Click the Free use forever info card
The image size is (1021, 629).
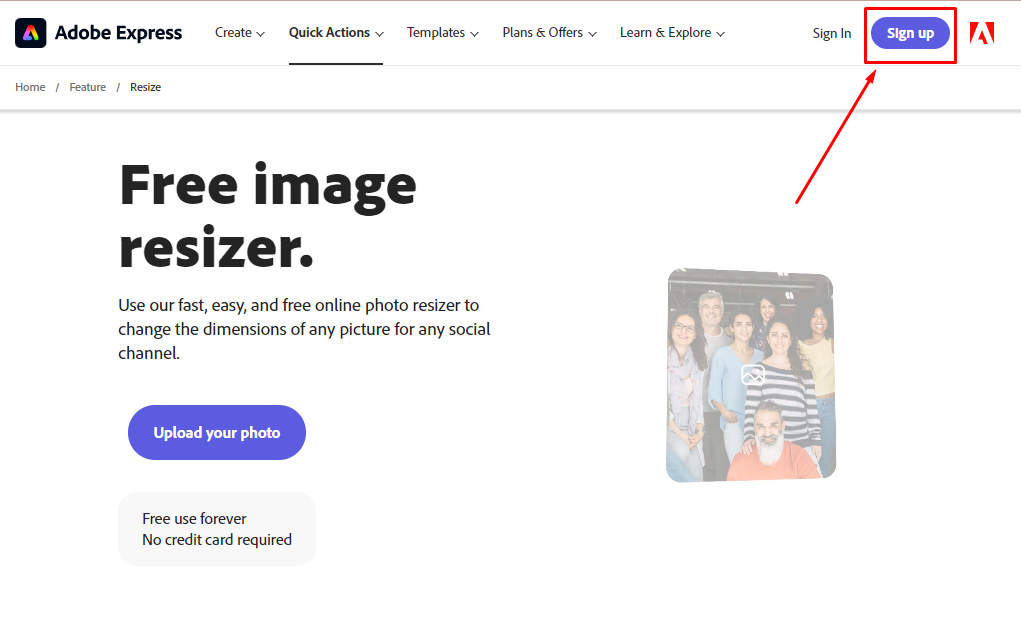(216, 528)
